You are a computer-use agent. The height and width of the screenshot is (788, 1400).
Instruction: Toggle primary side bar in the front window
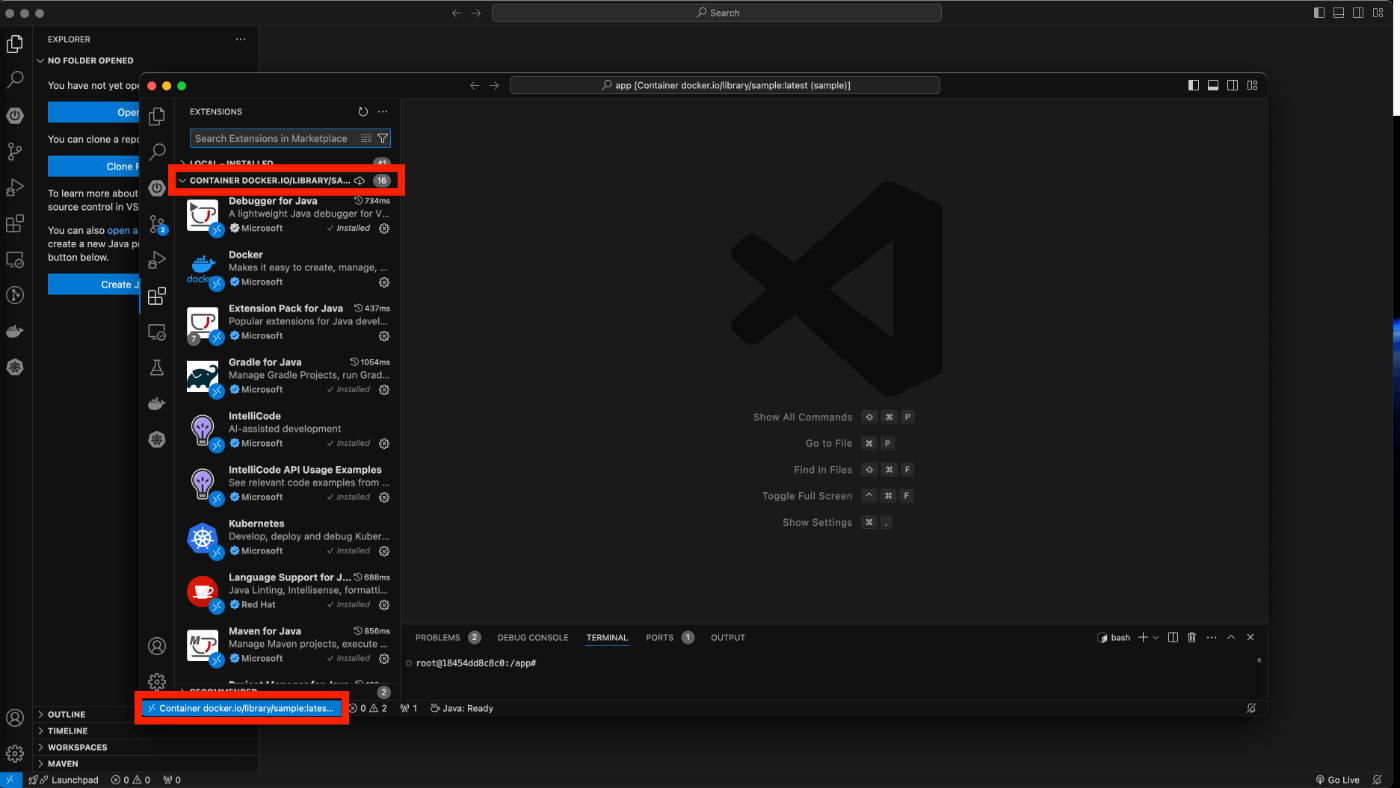[1193, 85]
